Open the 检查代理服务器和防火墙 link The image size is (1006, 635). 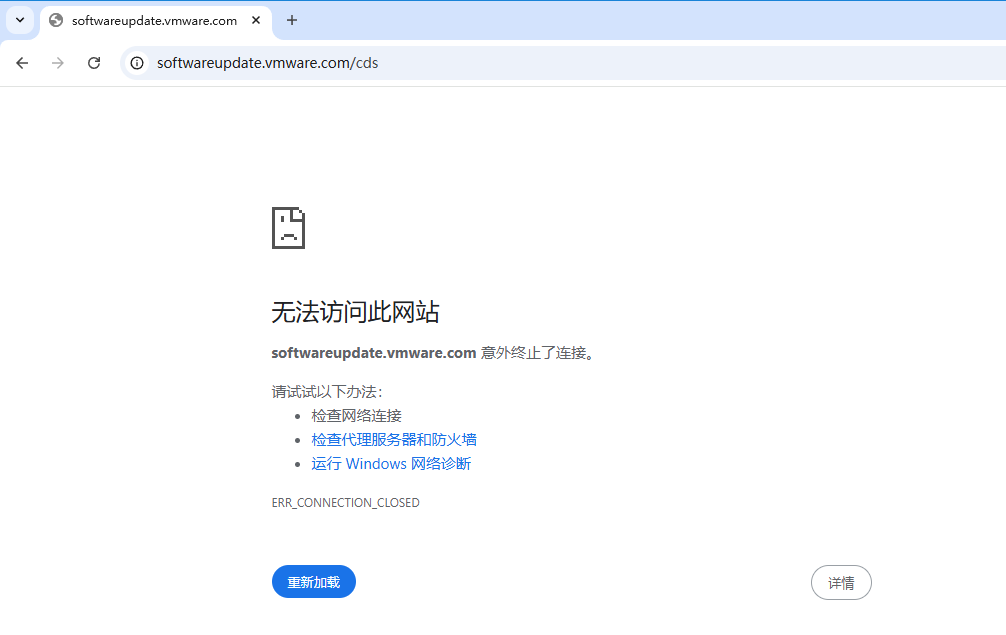click(393, 440)
